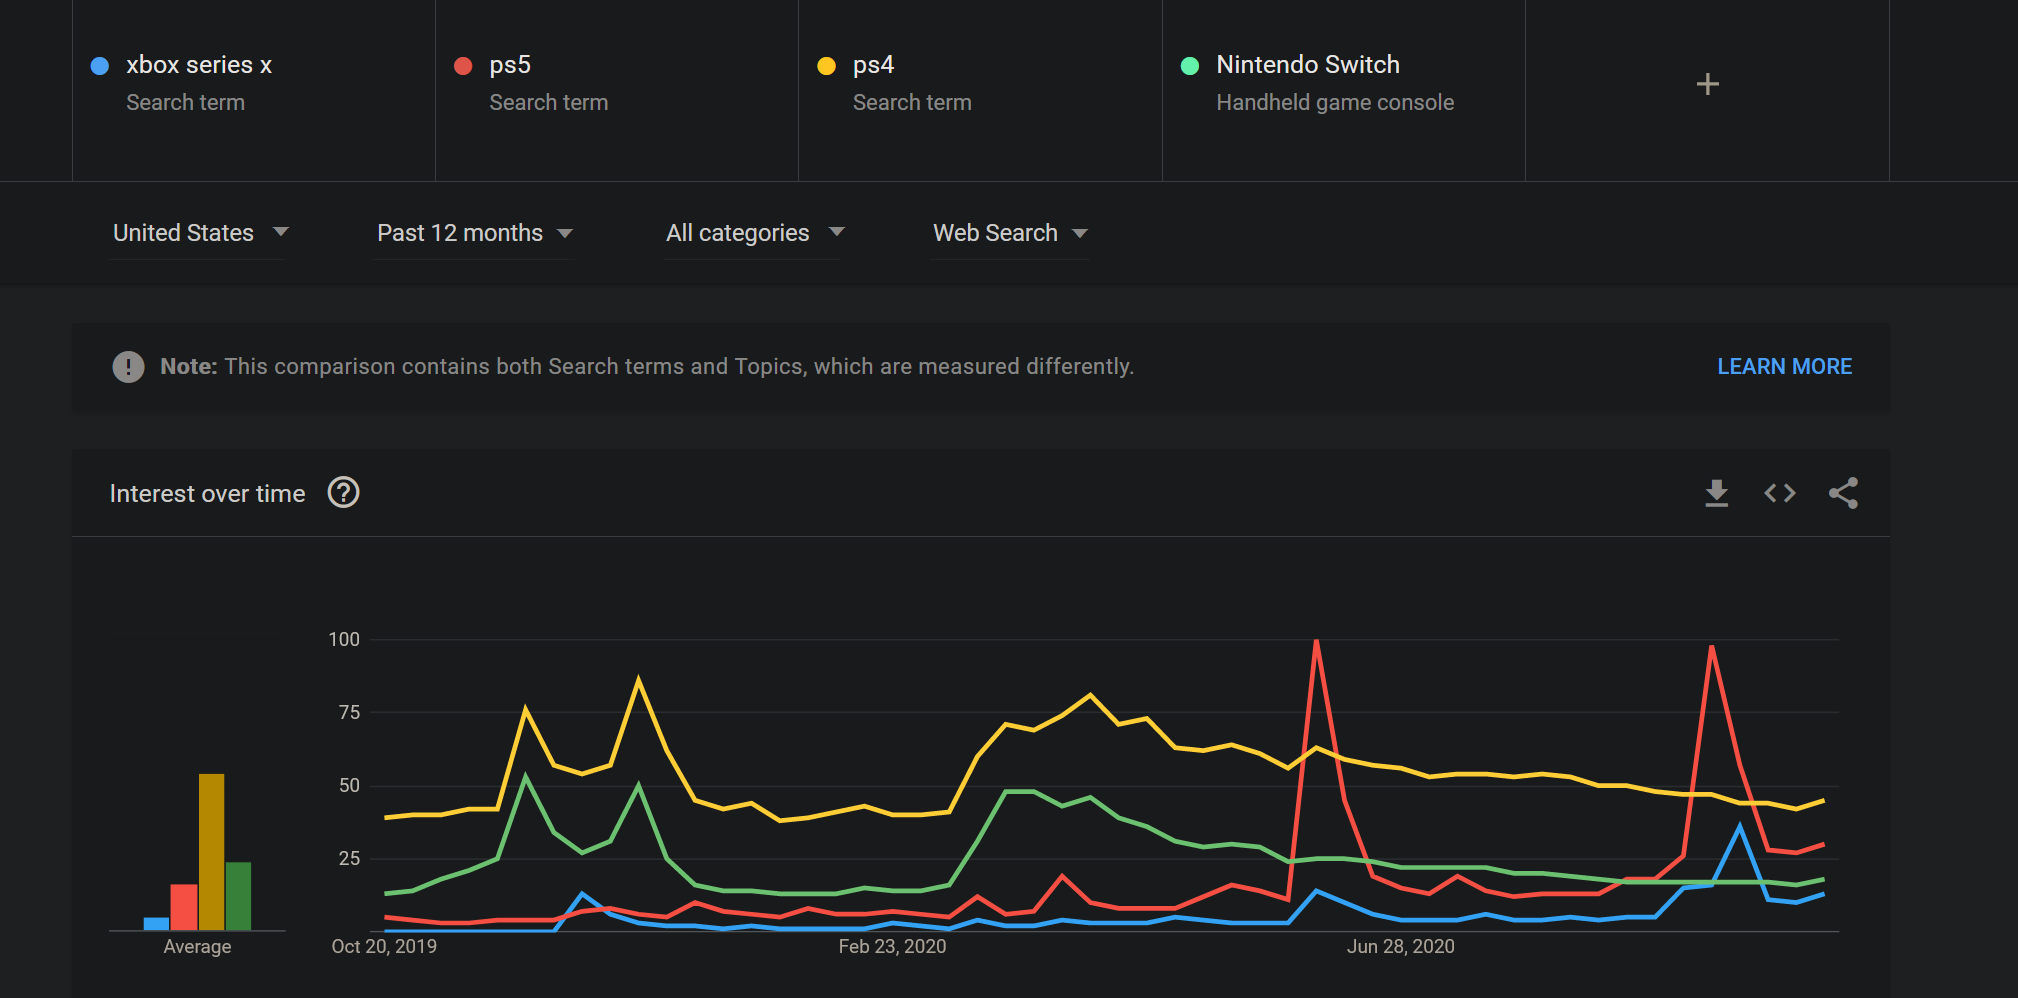This screenshot has width=2018, height=998.
Task: Download the Interest over time data
Action: pos(1716,493)
